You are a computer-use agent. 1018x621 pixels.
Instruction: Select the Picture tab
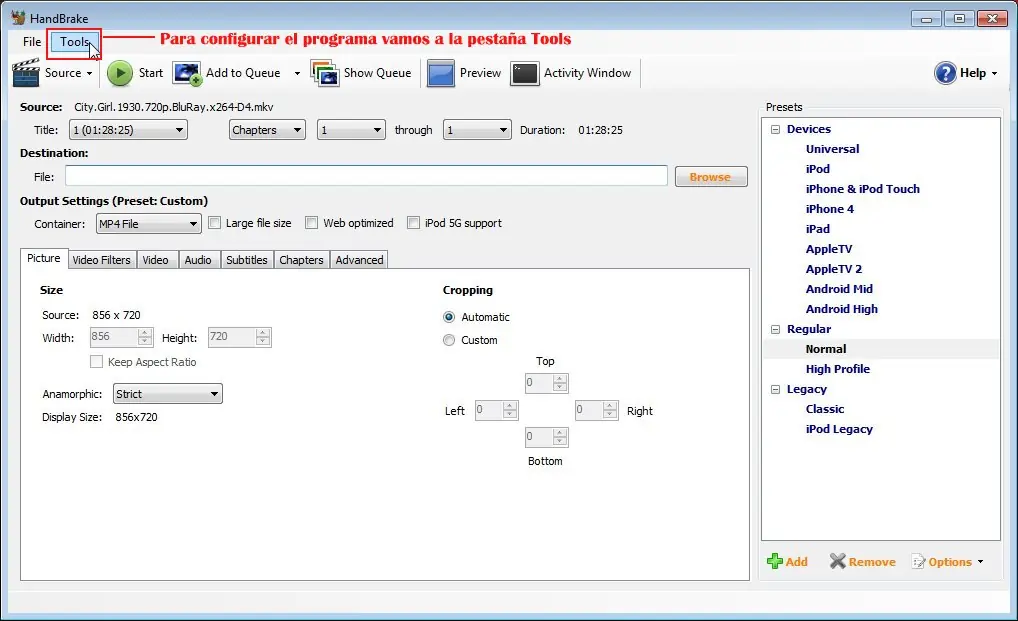pos(43,258)
